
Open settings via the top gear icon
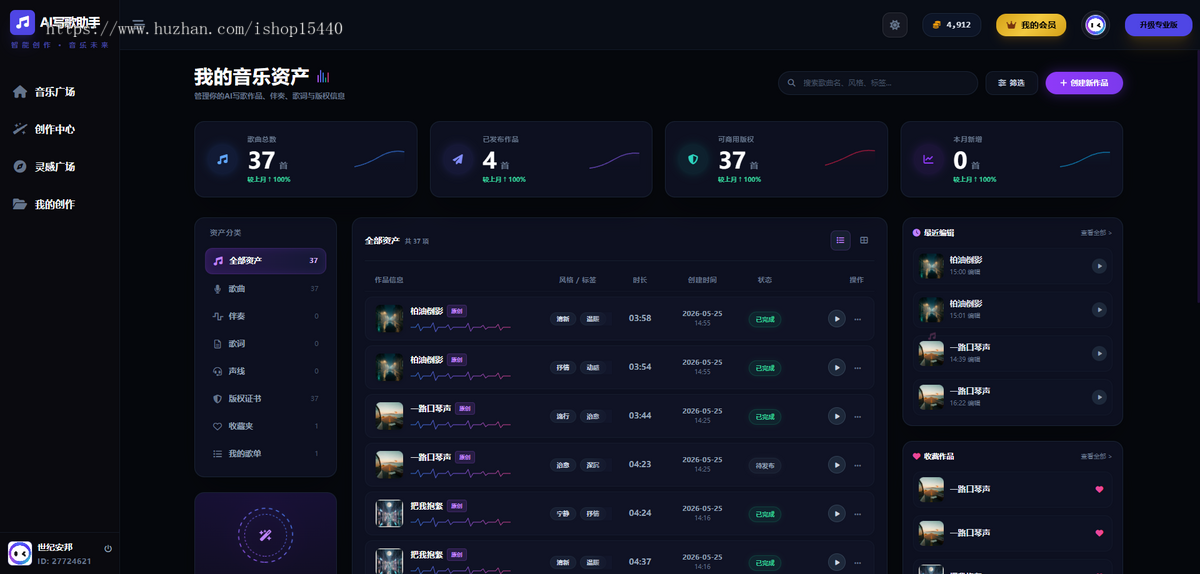(x=895, y=25)
